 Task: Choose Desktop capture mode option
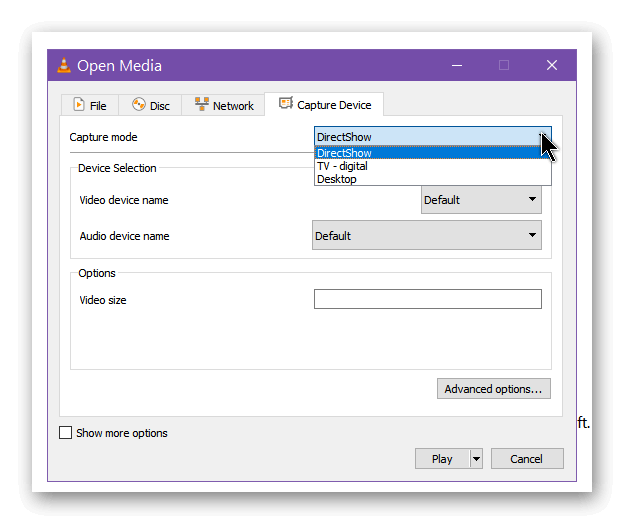[433, 179]
